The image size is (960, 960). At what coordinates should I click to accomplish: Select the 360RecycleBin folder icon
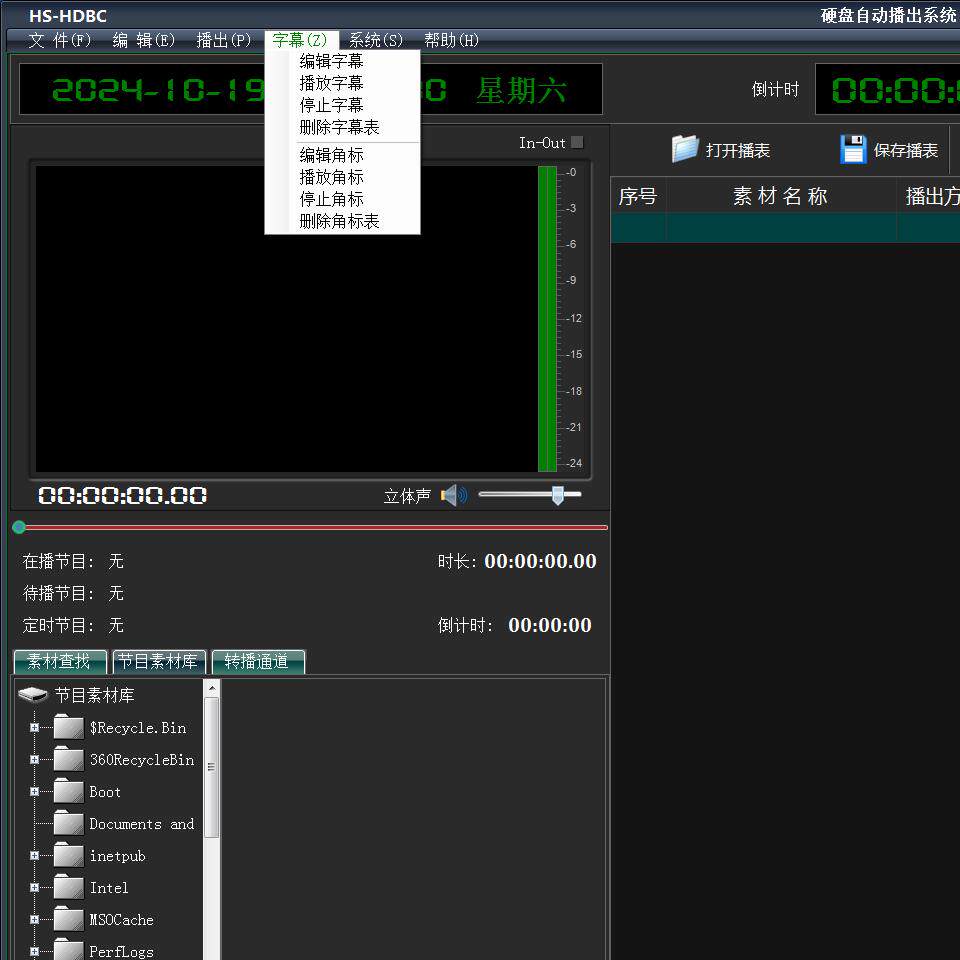68,759
